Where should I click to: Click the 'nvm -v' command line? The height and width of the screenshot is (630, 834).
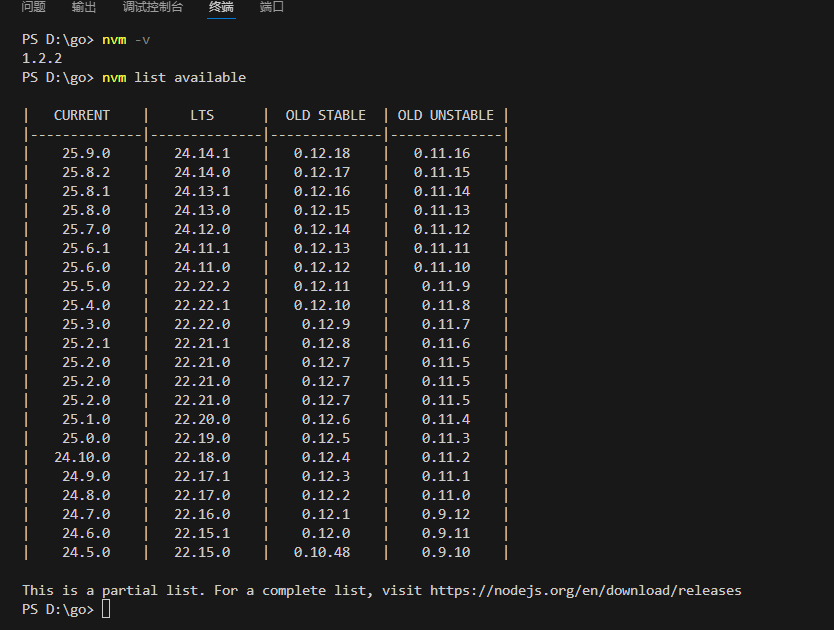(126, 39)
